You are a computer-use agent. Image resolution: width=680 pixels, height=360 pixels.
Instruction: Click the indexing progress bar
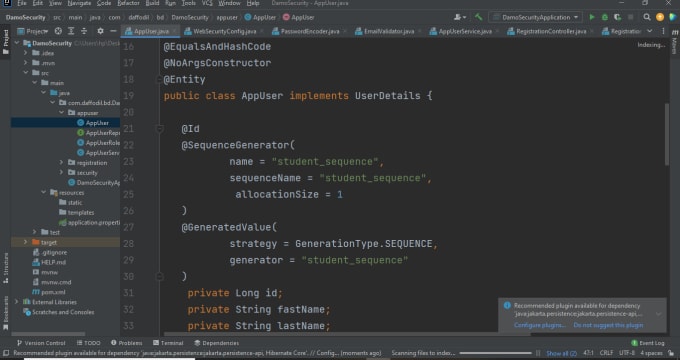[x=495, y=353]
